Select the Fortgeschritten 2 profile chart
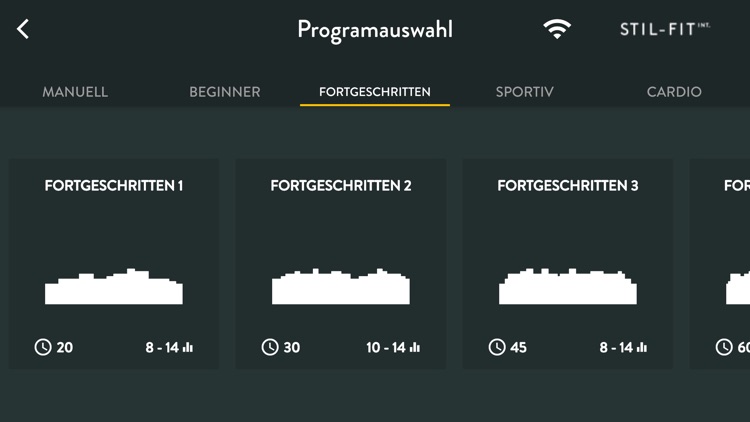Image resolution: width=750 pixels, height=422 pixels. pos(341,286)
